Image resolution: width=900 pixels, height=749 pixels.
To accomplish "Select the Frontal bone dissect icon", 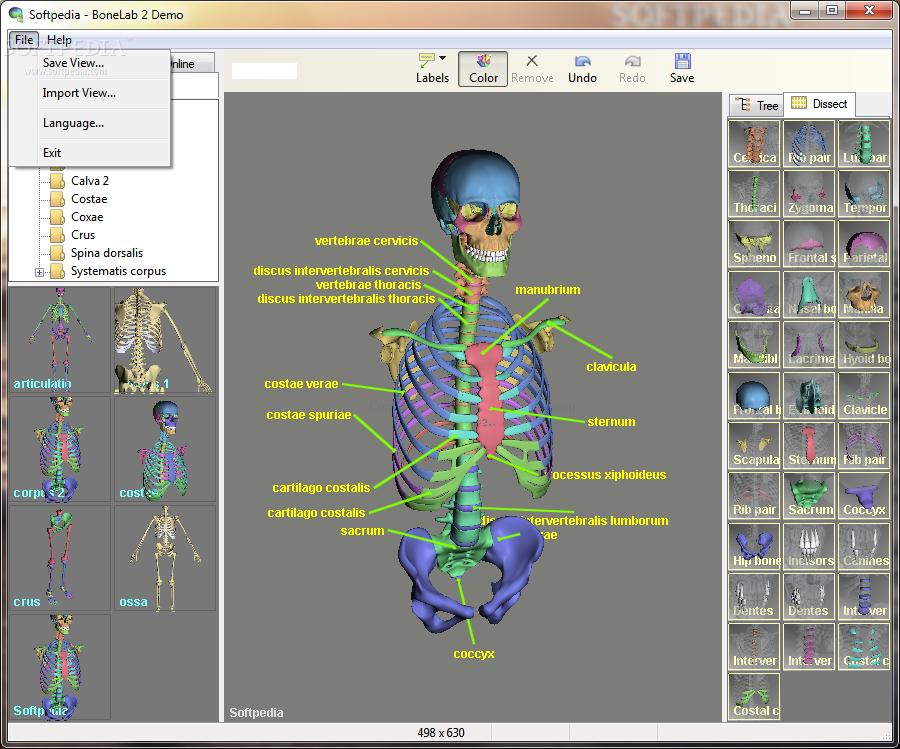I will pos(754,395).
